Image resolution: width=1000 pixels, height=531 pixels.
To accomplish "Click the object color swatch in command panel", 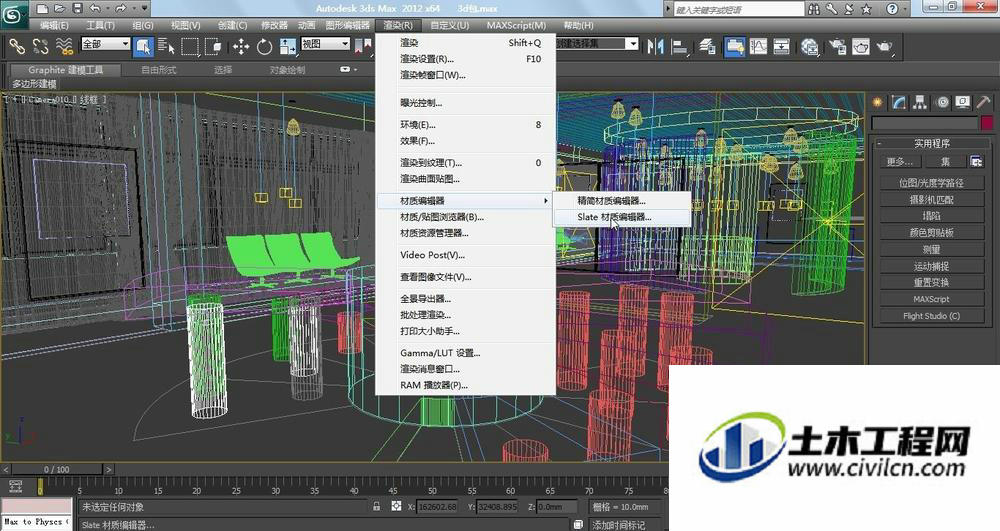I will pos(987,123).
